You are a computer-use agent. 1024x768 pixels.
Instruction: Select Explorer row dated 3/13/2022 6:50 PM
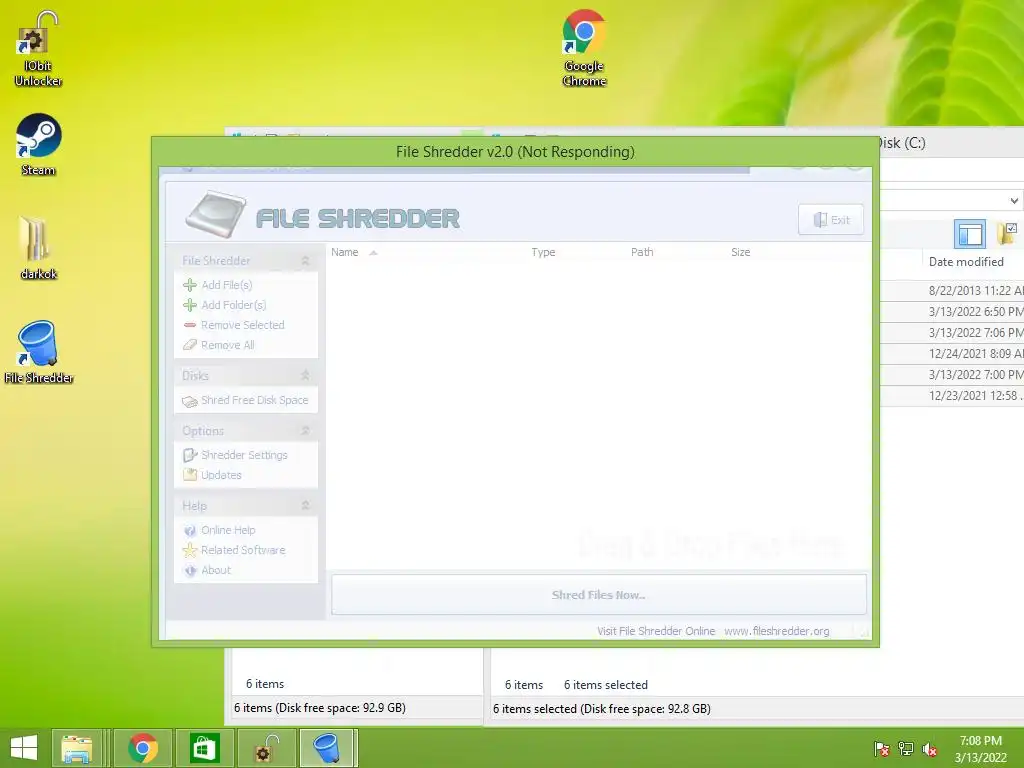tap(952, 312)
